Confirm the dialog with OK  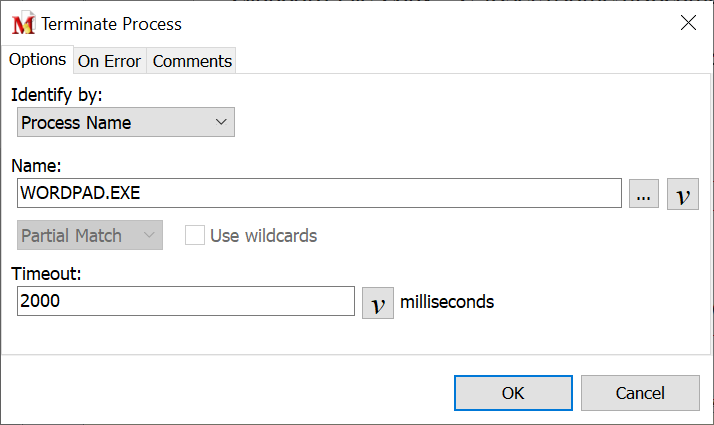[513, 393]
